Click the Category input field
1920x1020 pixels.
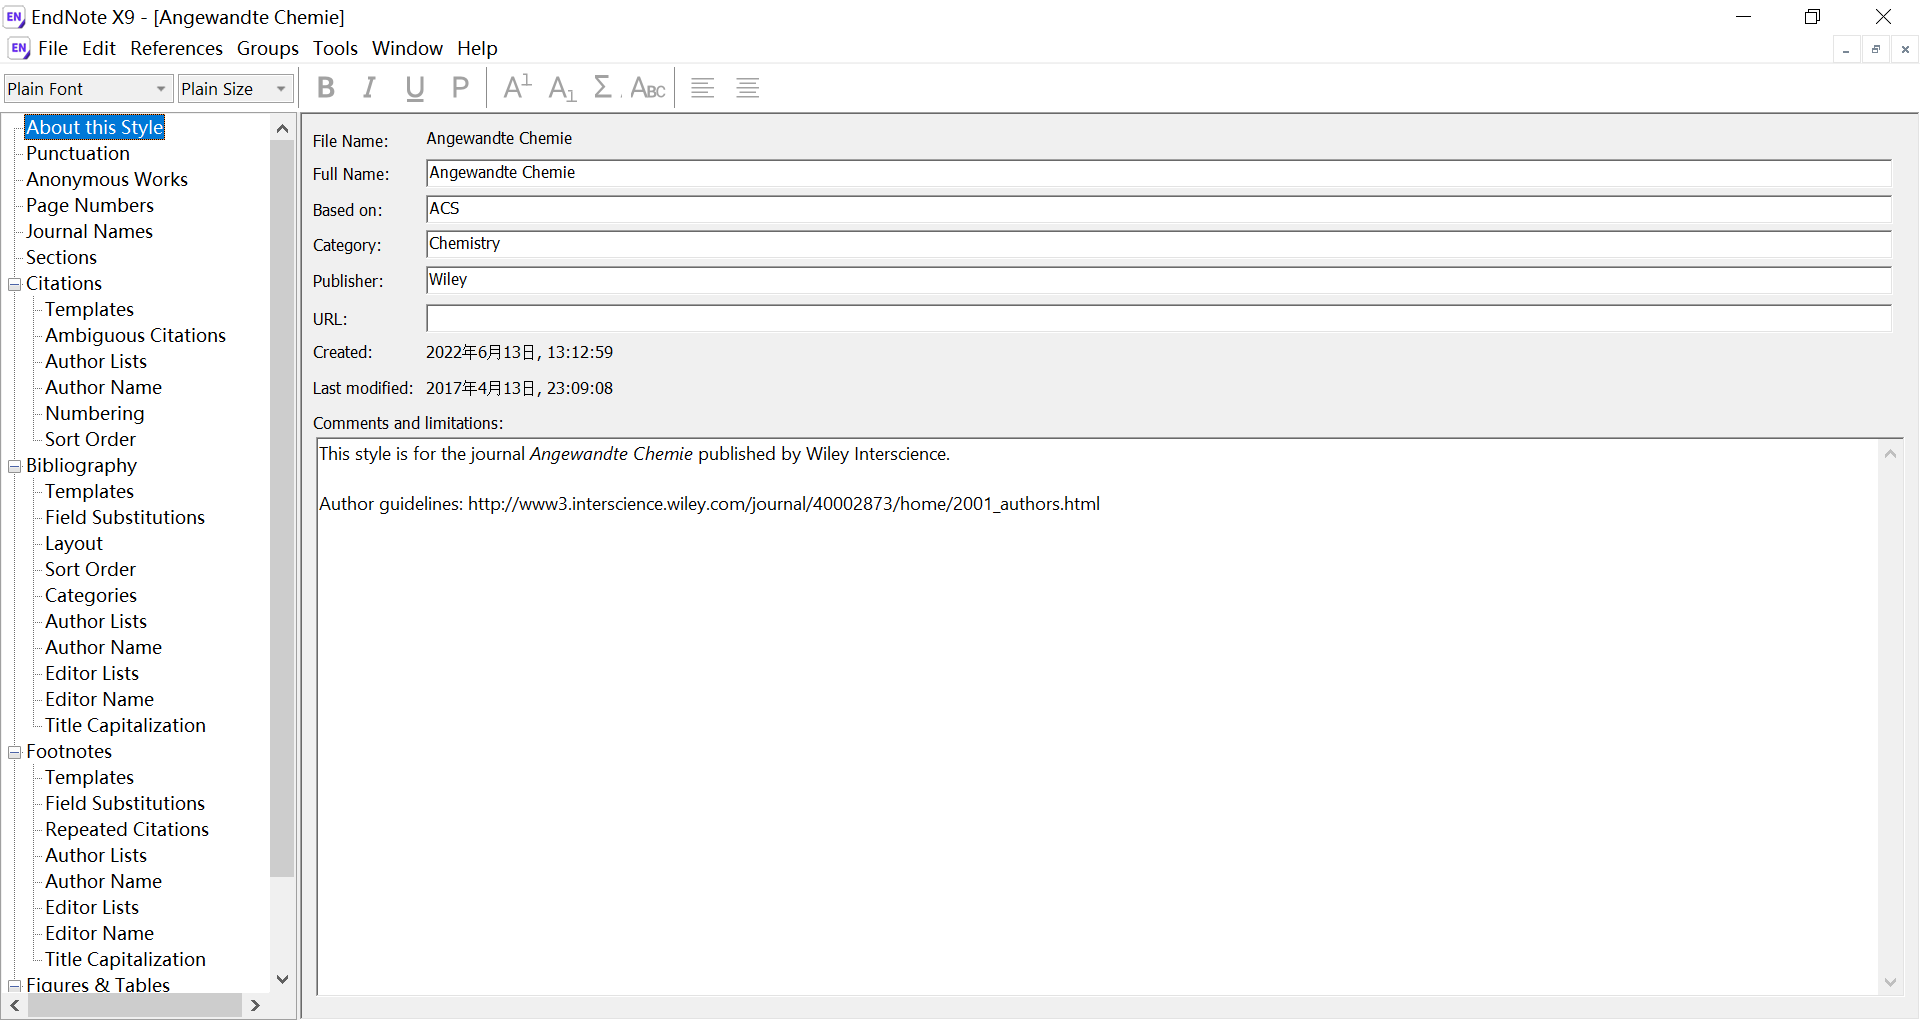pyautogui.click(x=1159, y=244)
